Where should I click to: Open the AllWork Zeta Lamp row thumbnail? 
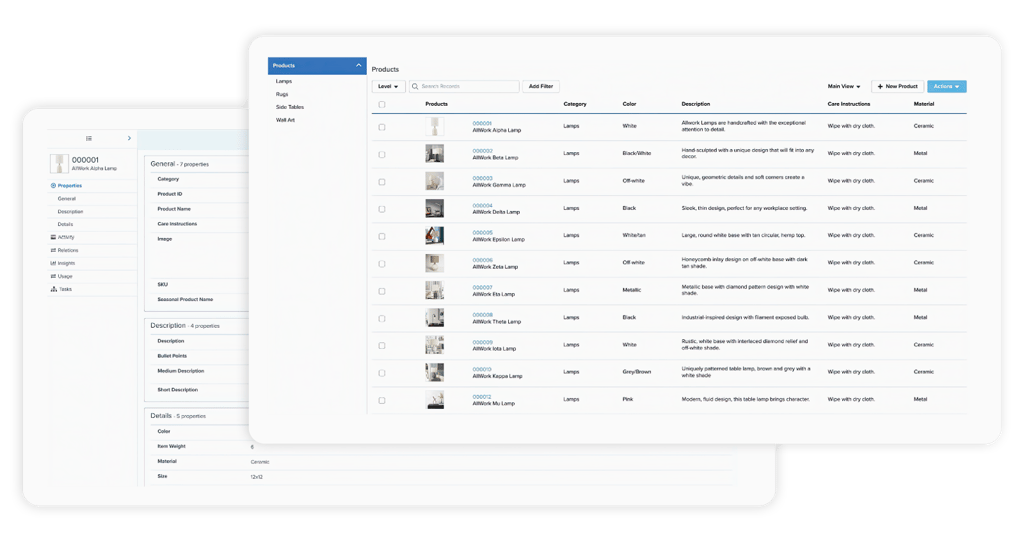[x=434, y=263]
